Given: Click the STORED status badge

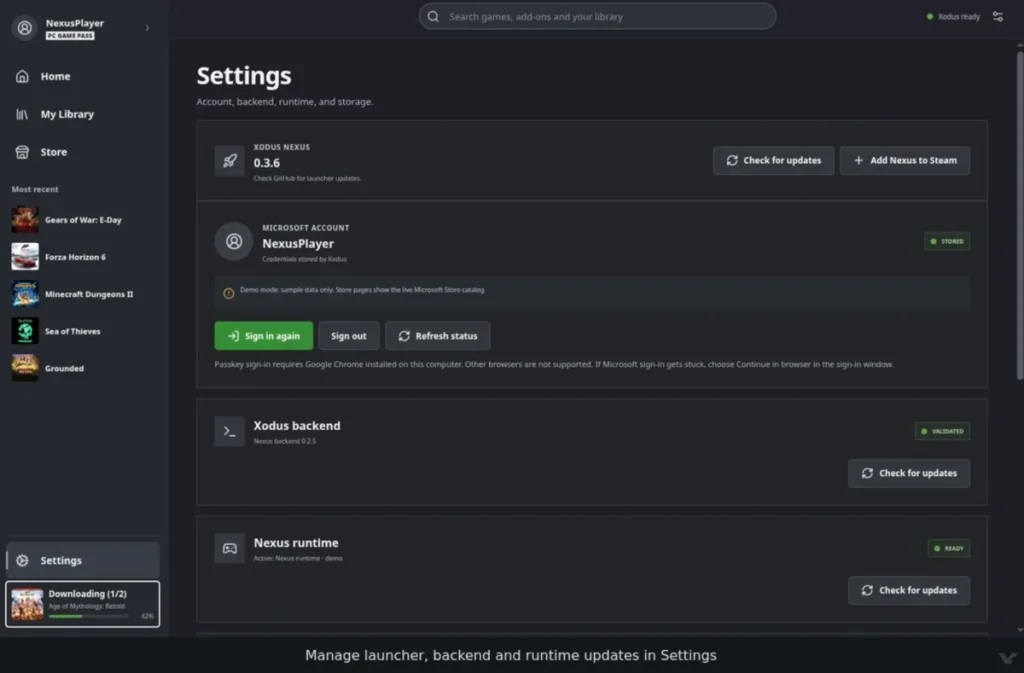Looking at the screenshot, I should pos(947,242).
